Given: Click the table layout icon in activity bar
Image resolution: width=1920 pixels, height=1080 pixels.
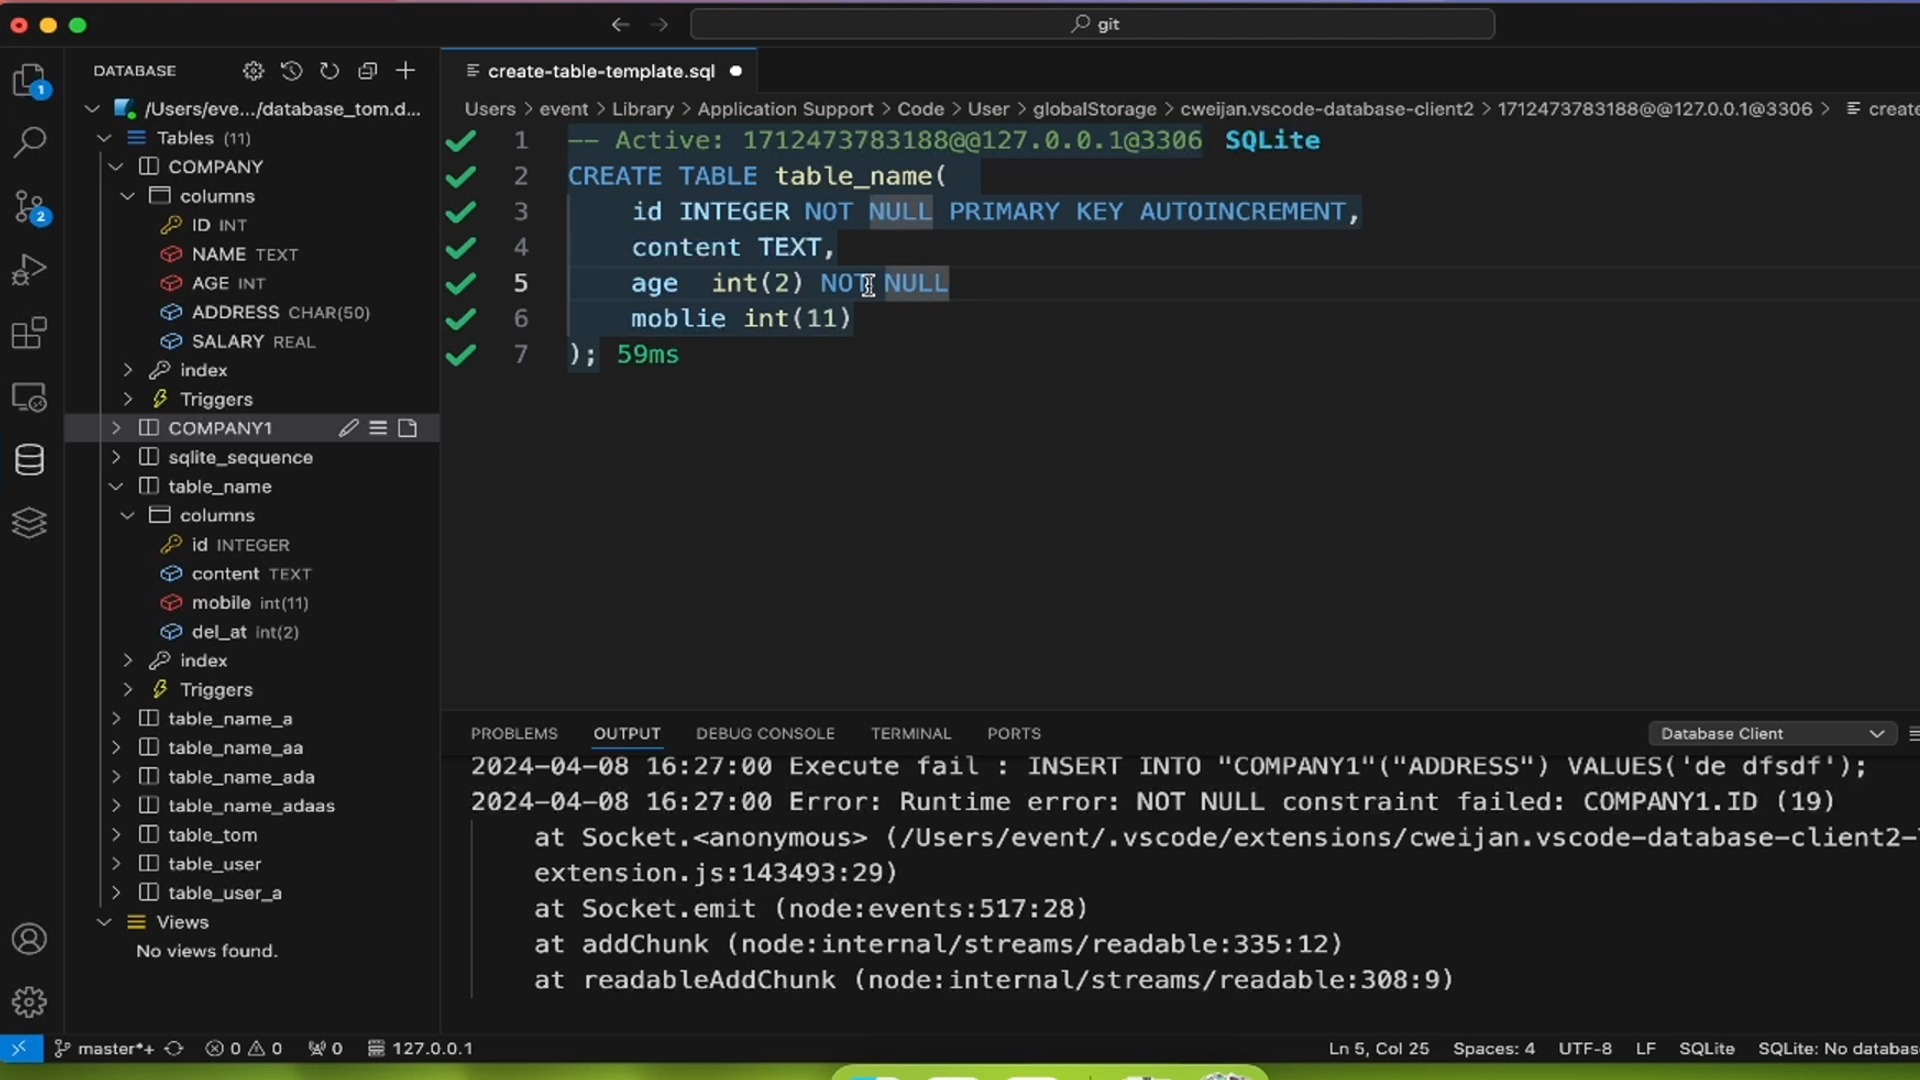Looking at the screenshot, I should (29, 334).
